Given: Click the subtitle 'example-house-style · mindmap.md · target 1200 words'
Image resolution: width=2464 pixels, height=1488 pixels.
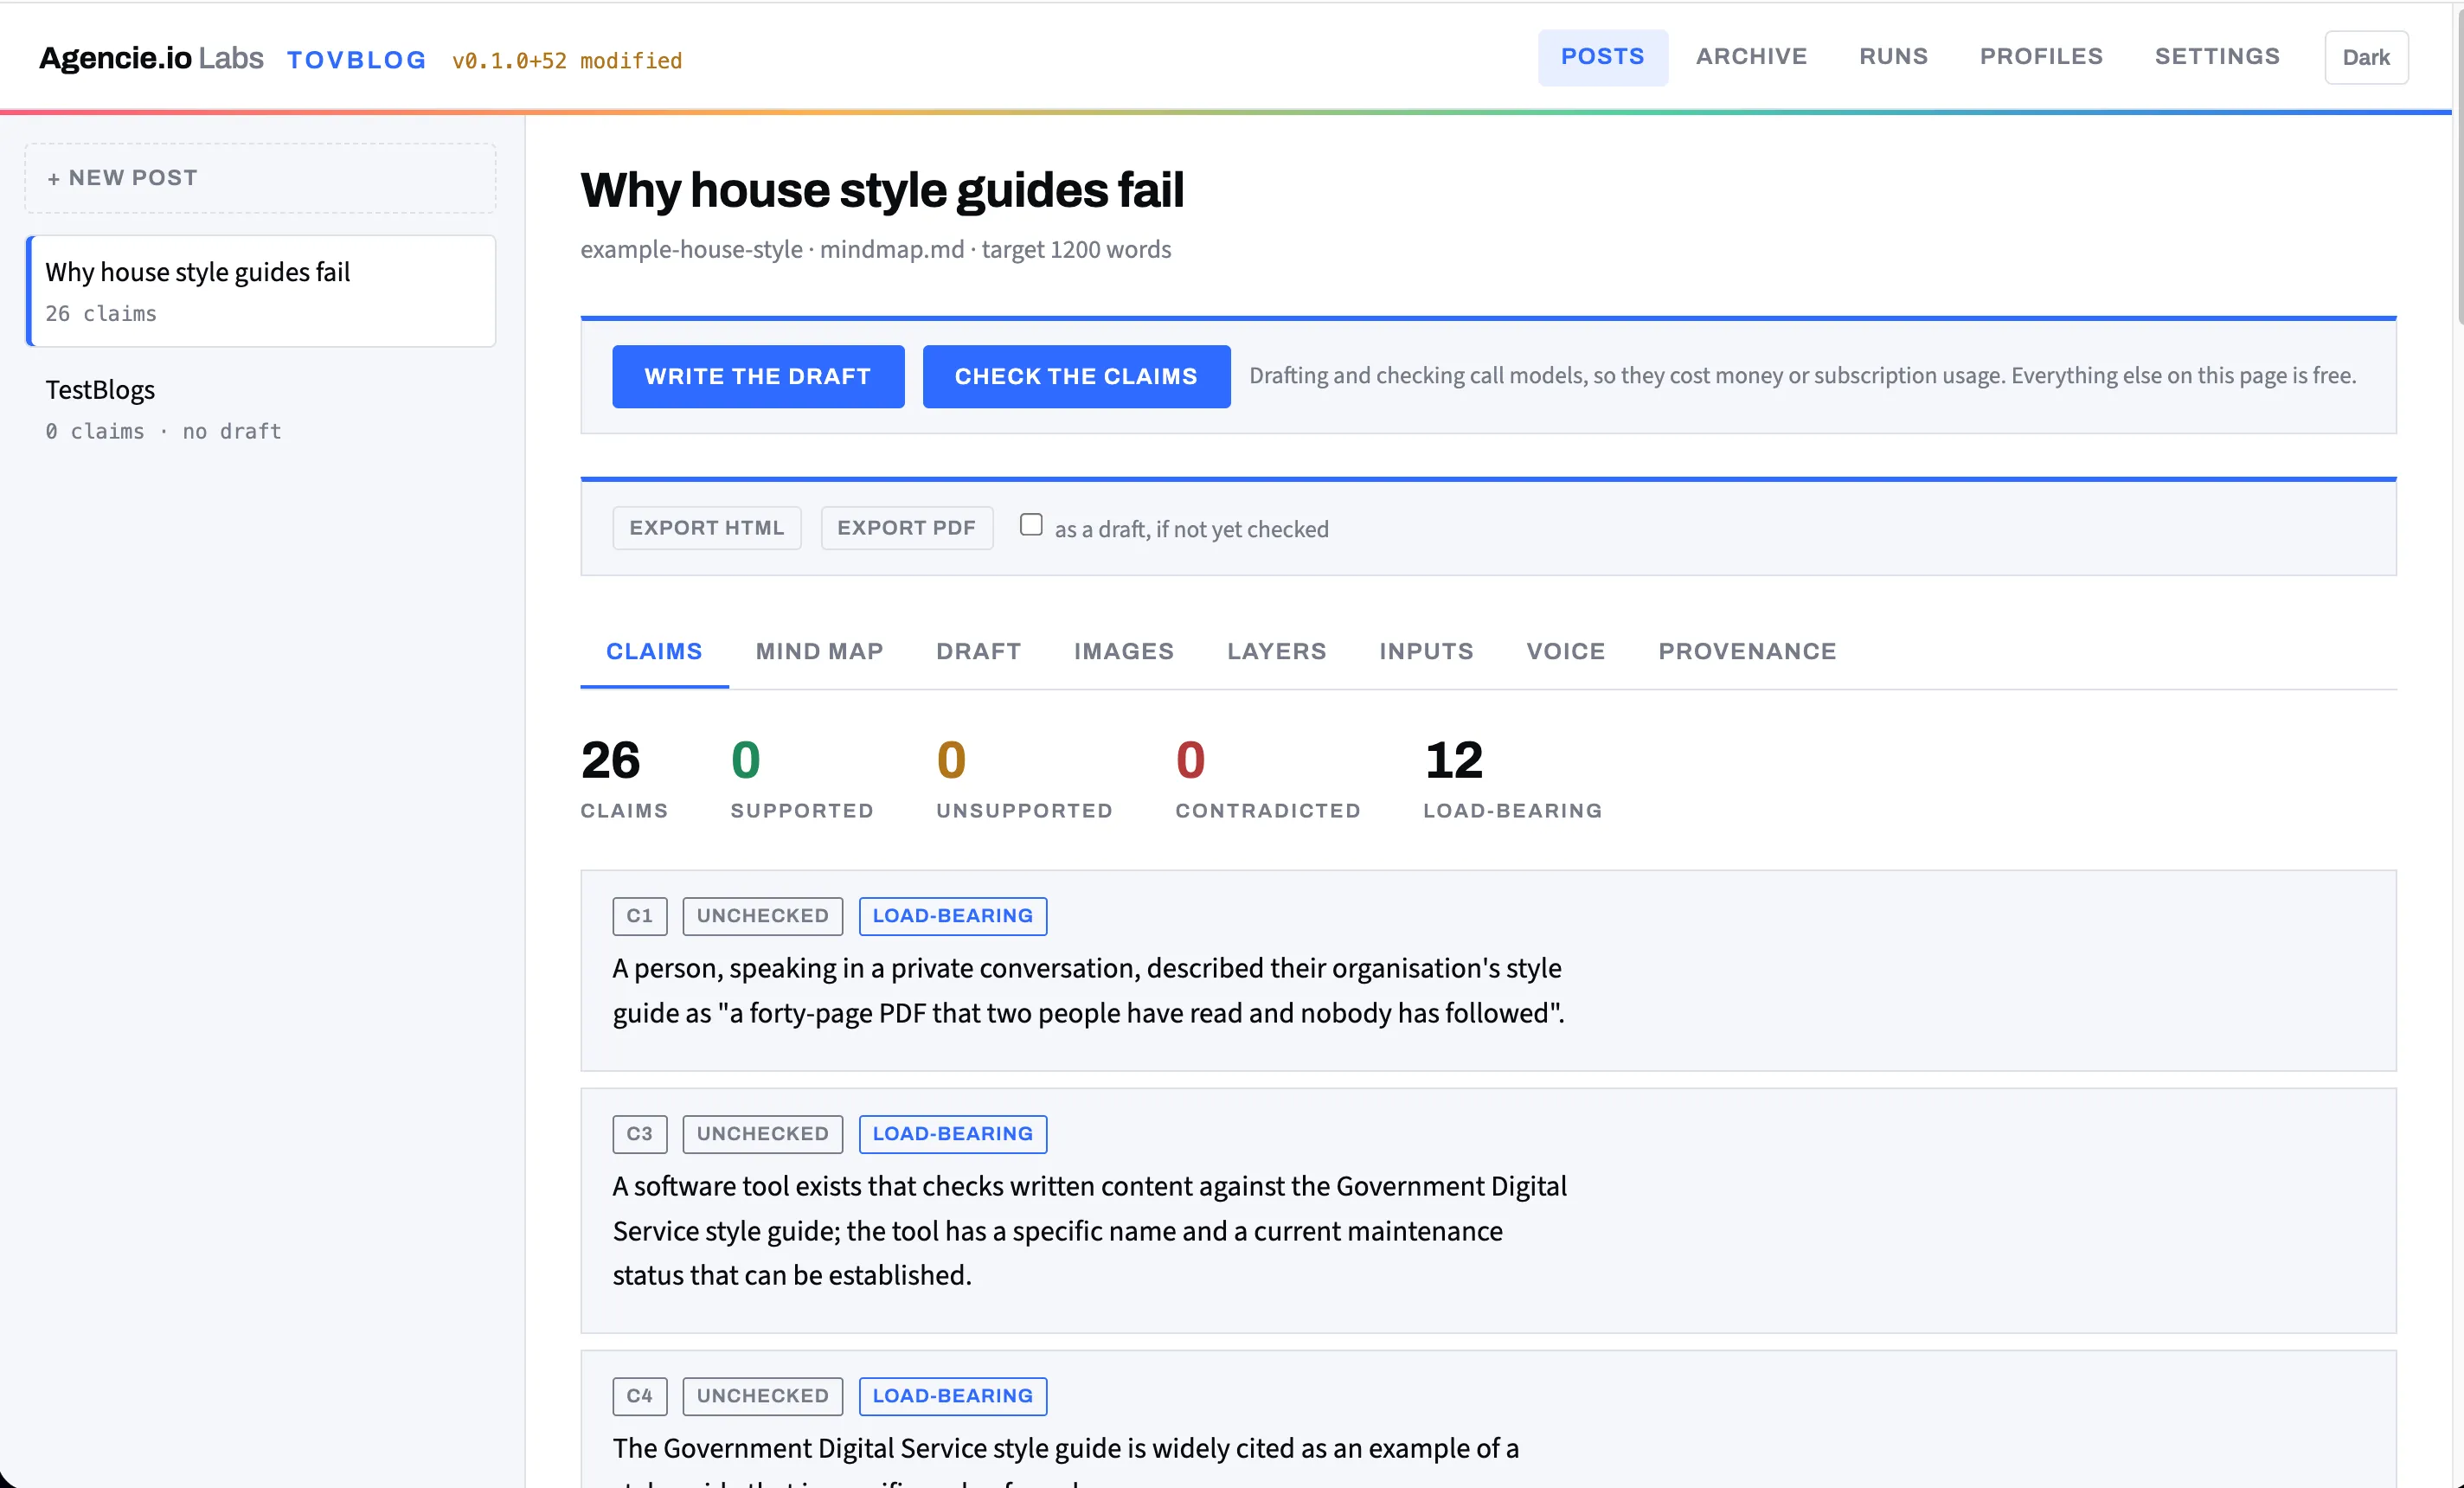Looking at the screenshot, I should pyautogui.click(x=876, y=250).
